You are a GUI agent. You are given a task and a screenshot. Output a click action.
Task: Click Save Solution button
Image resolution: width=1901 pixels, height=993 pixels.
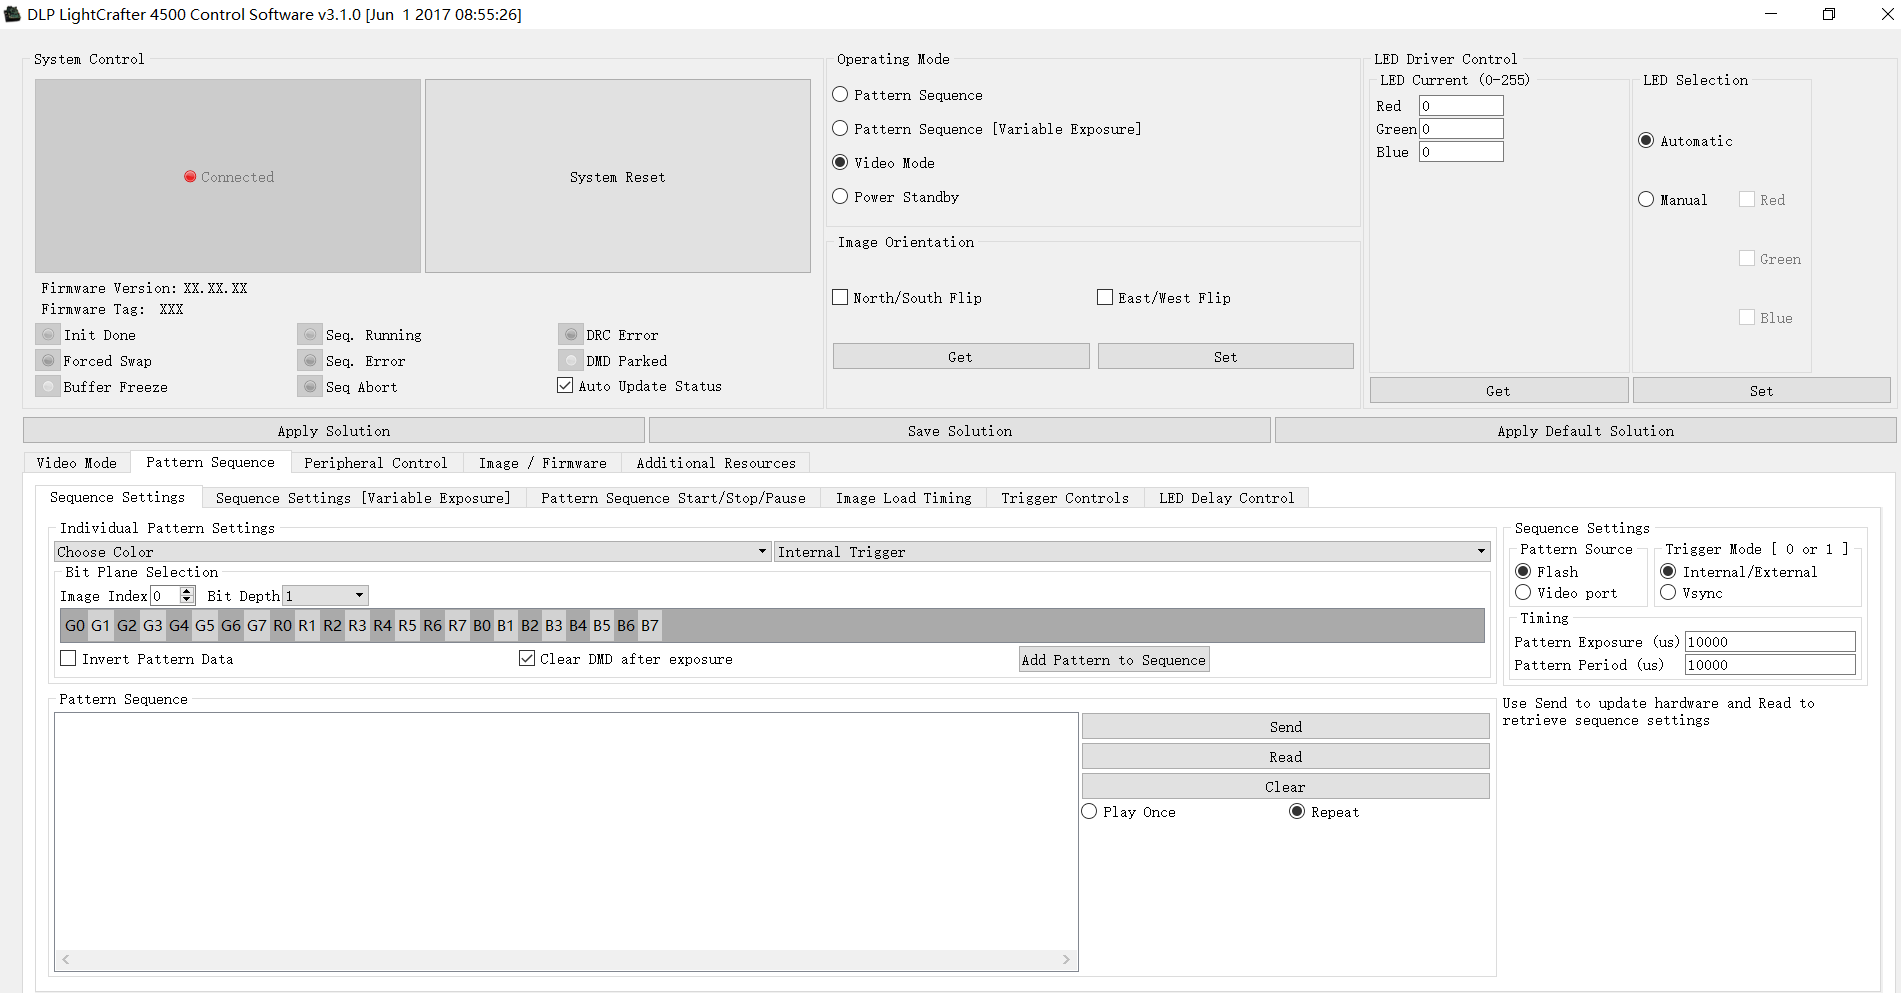click(x=960, y=431)
